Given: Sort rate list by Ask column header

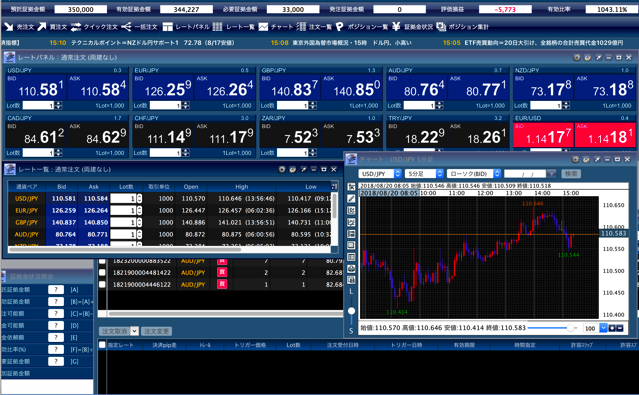Looking at the screenshot, I should pyautogui.click(x=94, y=187).
